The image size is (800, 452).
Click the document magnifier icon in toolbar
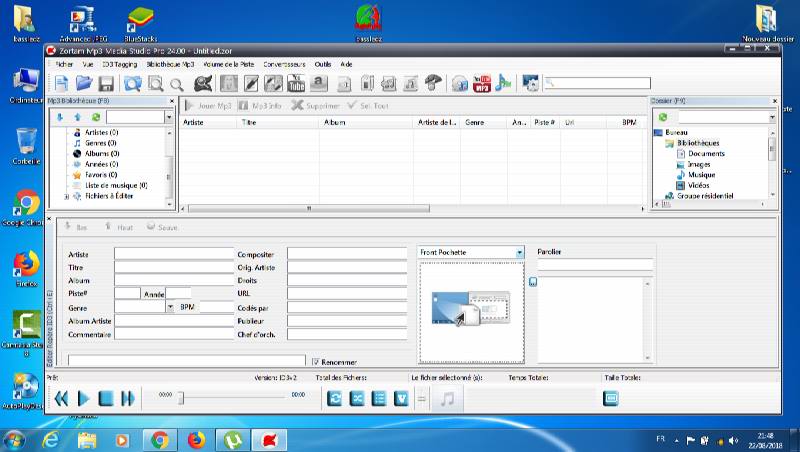point(156,84)
